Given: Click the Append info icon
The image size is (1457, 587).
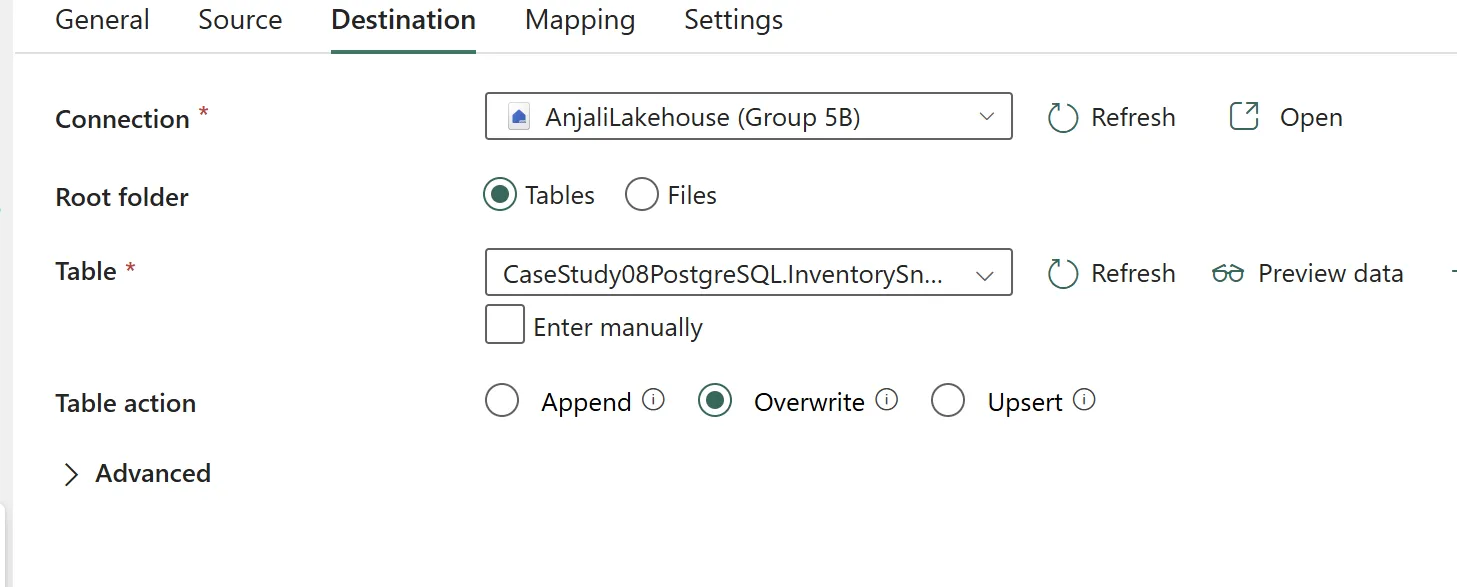Looking at the screenshot, I should (x=653, y=400).
